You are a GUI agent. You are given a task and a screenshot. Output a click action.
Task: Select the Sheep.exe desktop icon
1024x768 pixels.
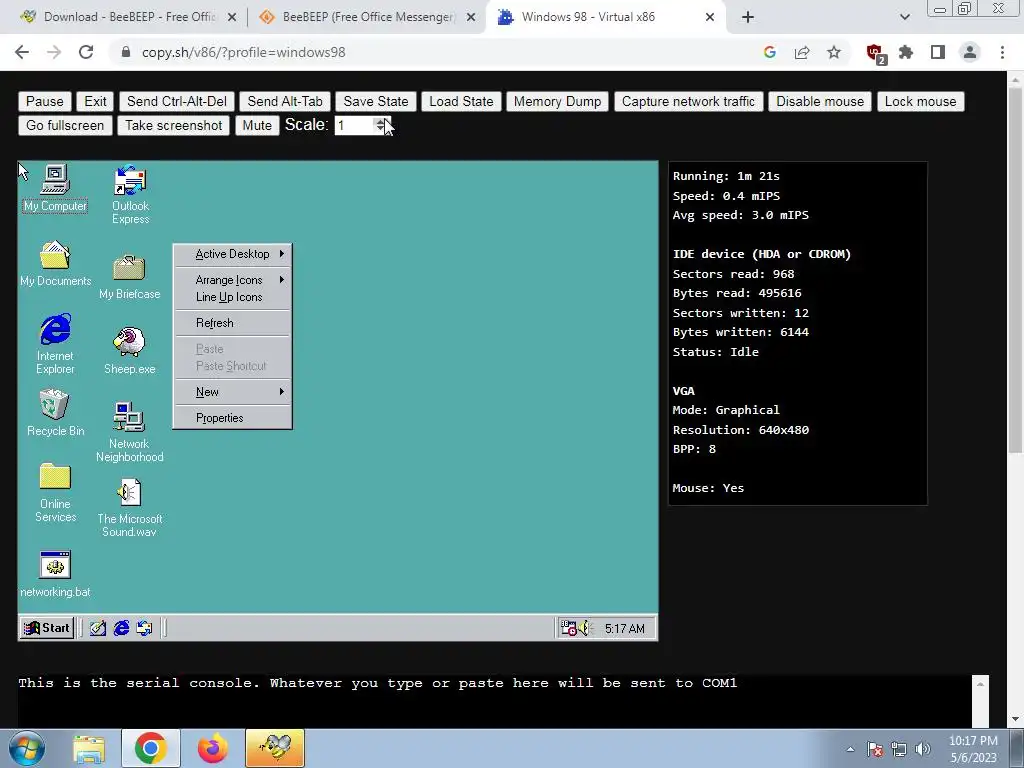click(x=129, y=351)
